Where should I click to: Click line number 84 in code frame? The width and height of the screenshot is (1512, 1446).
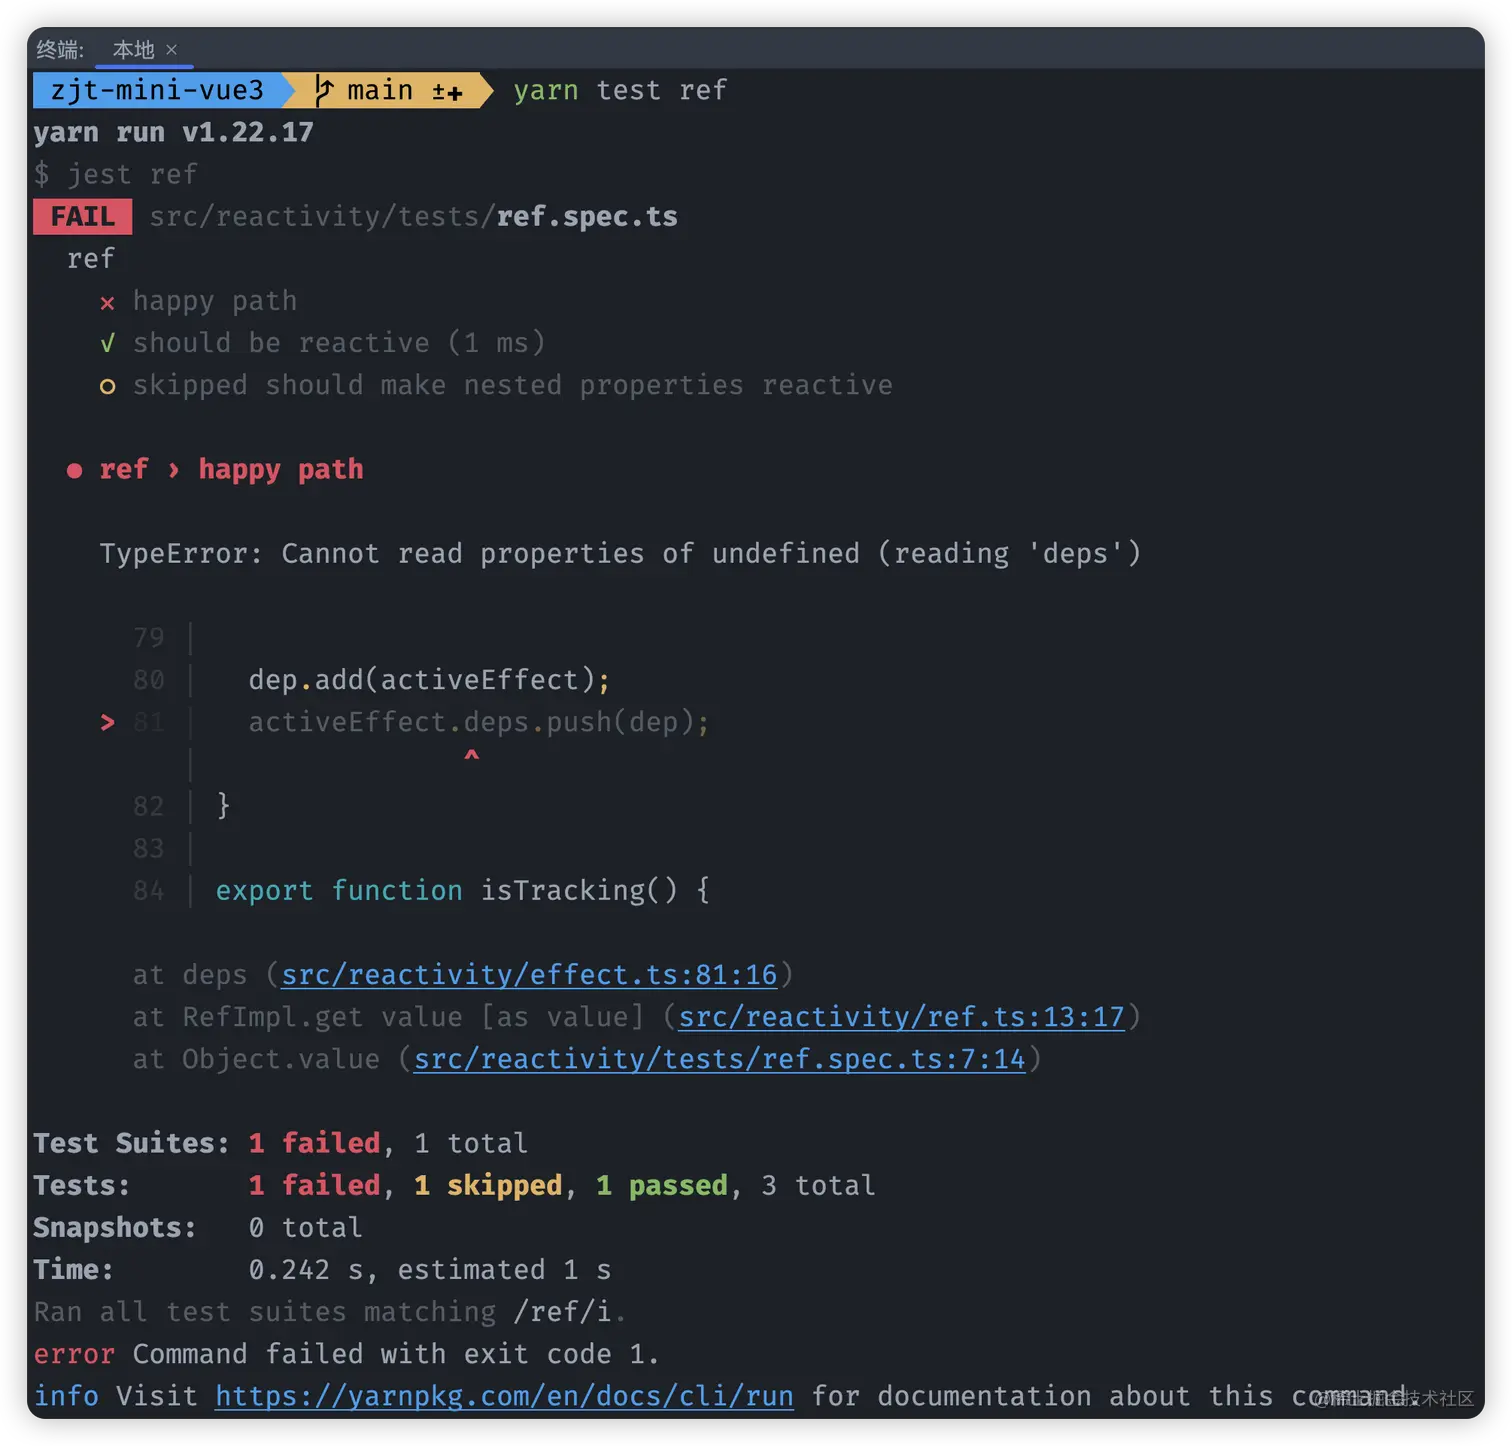point(148,891)
